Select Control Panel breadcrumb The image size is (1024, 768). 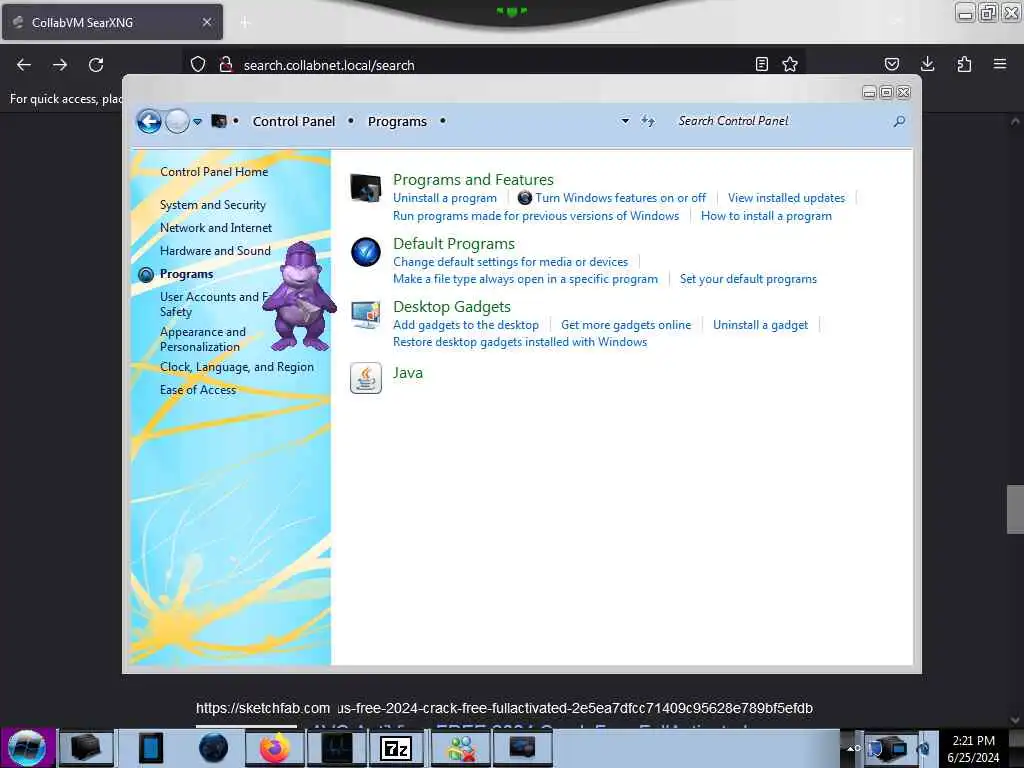(x=293, y=121)
